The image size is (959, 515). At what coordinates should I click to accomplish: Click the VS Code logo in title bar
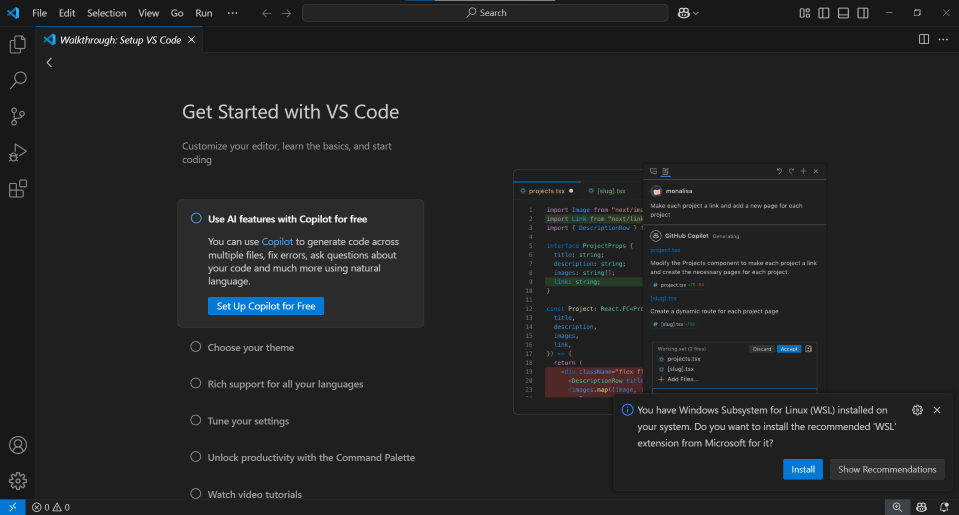[x=13, y=13]
